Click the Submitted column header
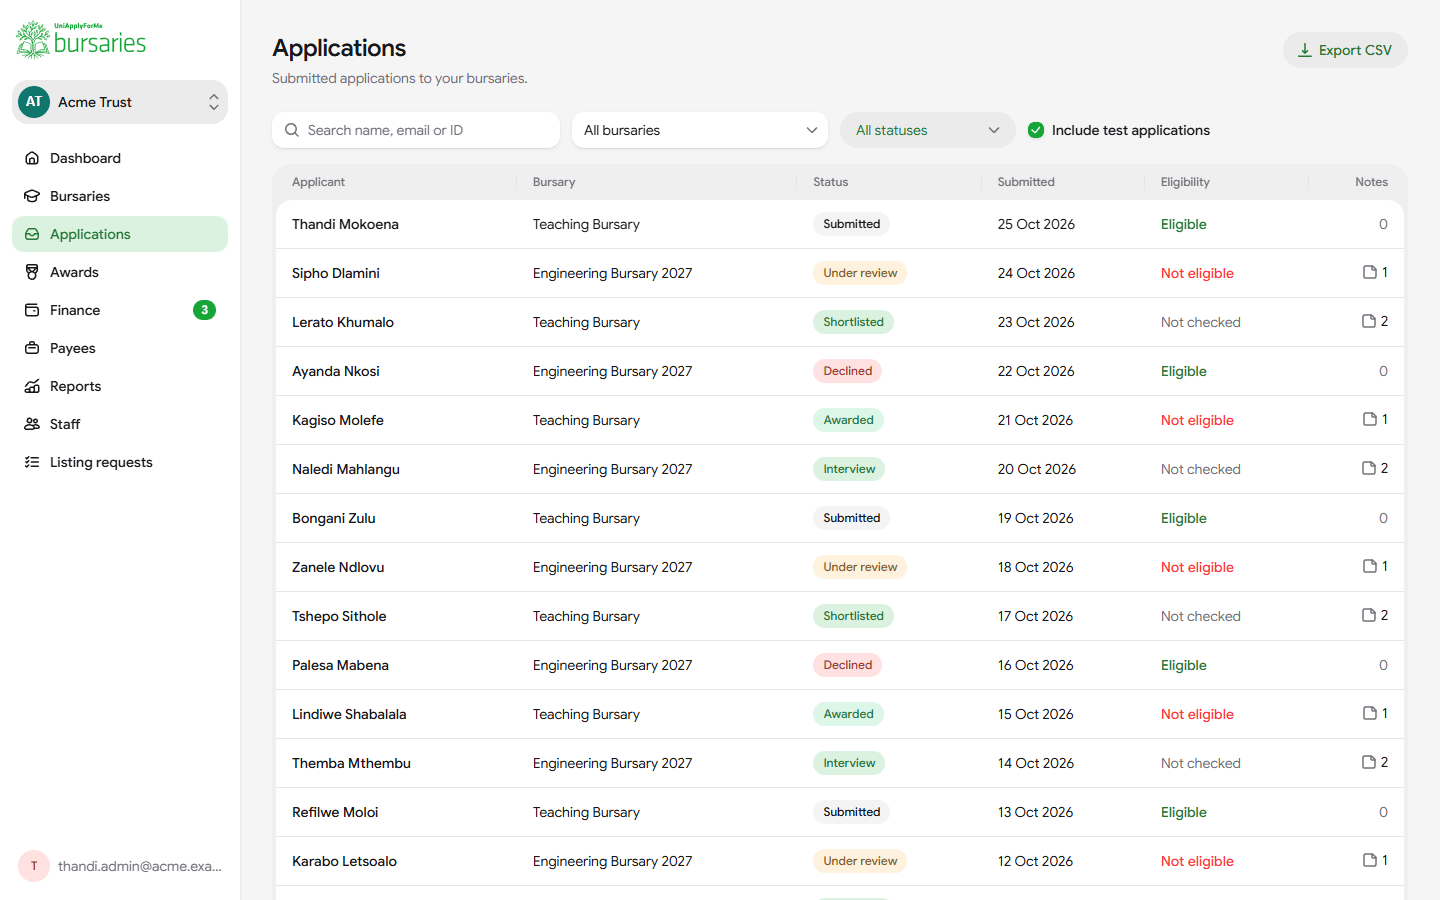This screenshot has width=1440, height=900. [1026, 182]
